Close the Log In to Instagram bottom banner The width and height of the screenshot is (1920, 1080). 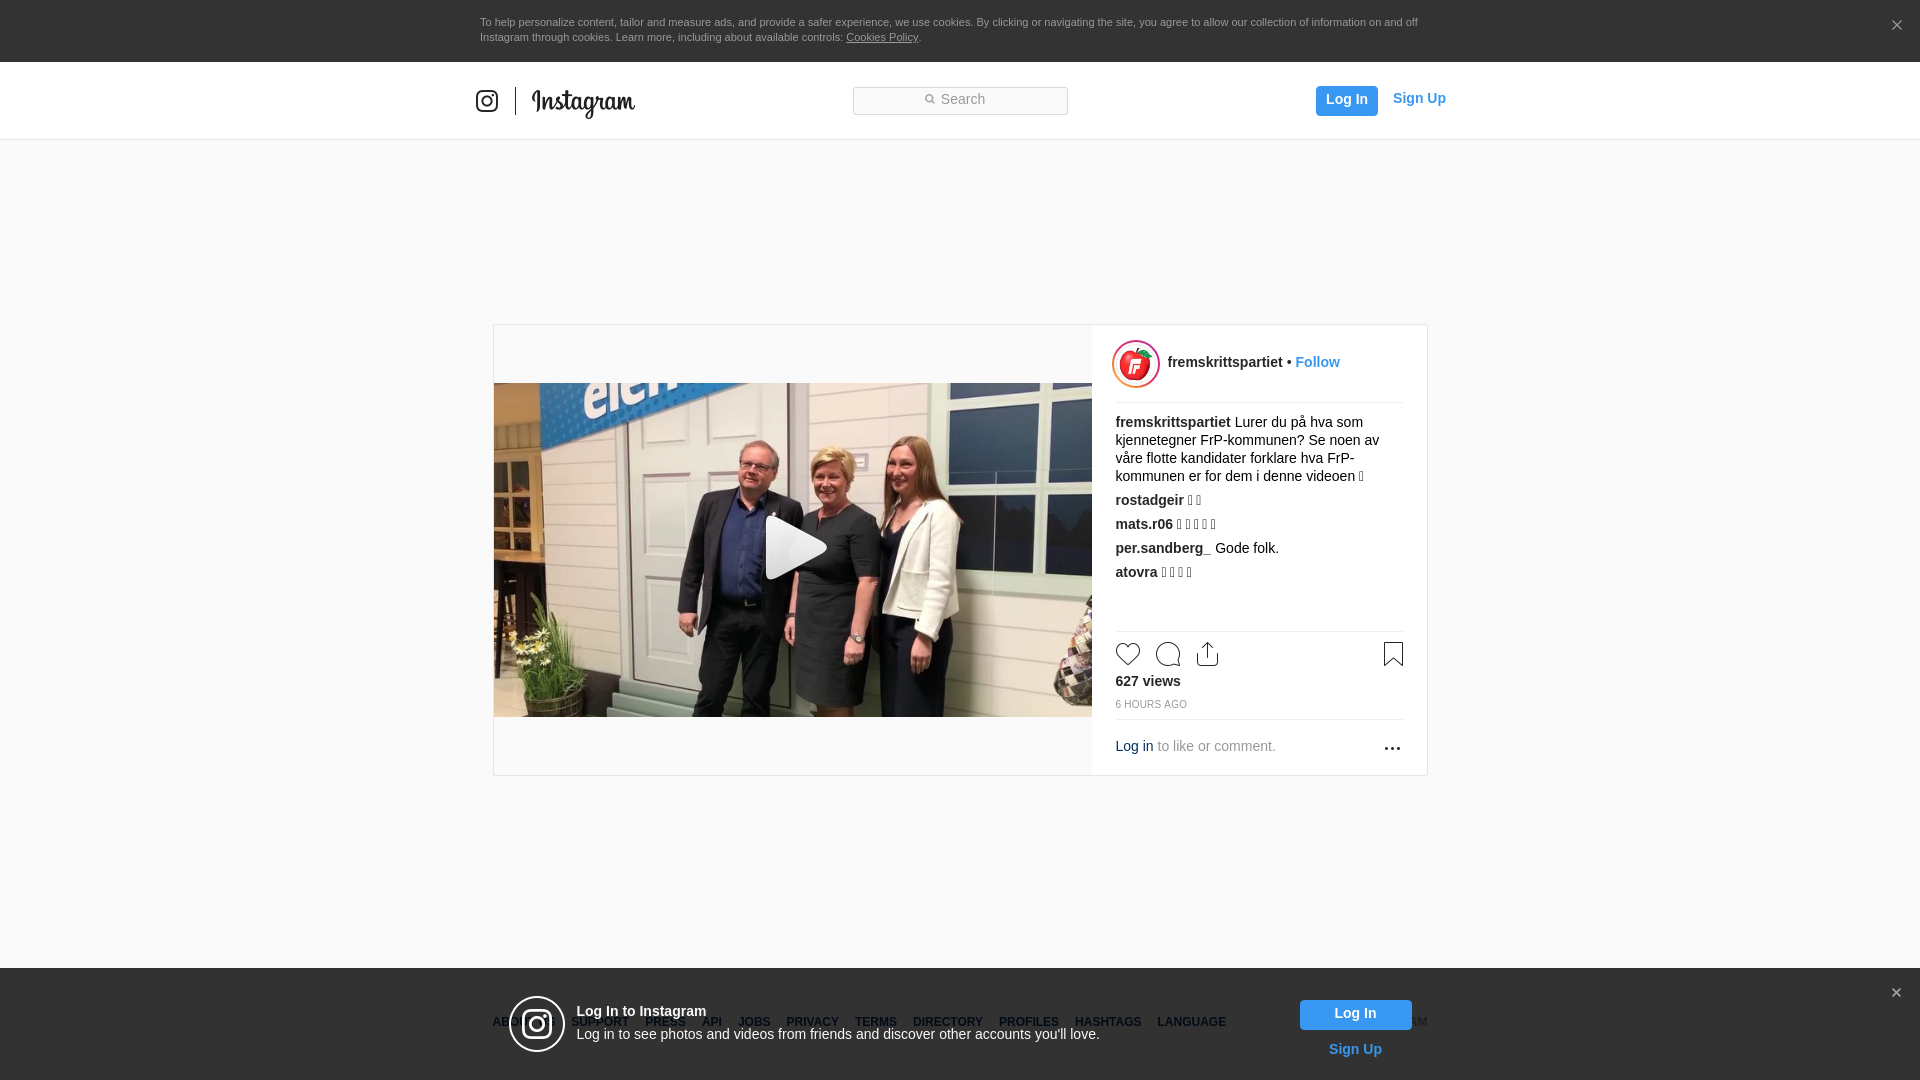(1896, 993)
